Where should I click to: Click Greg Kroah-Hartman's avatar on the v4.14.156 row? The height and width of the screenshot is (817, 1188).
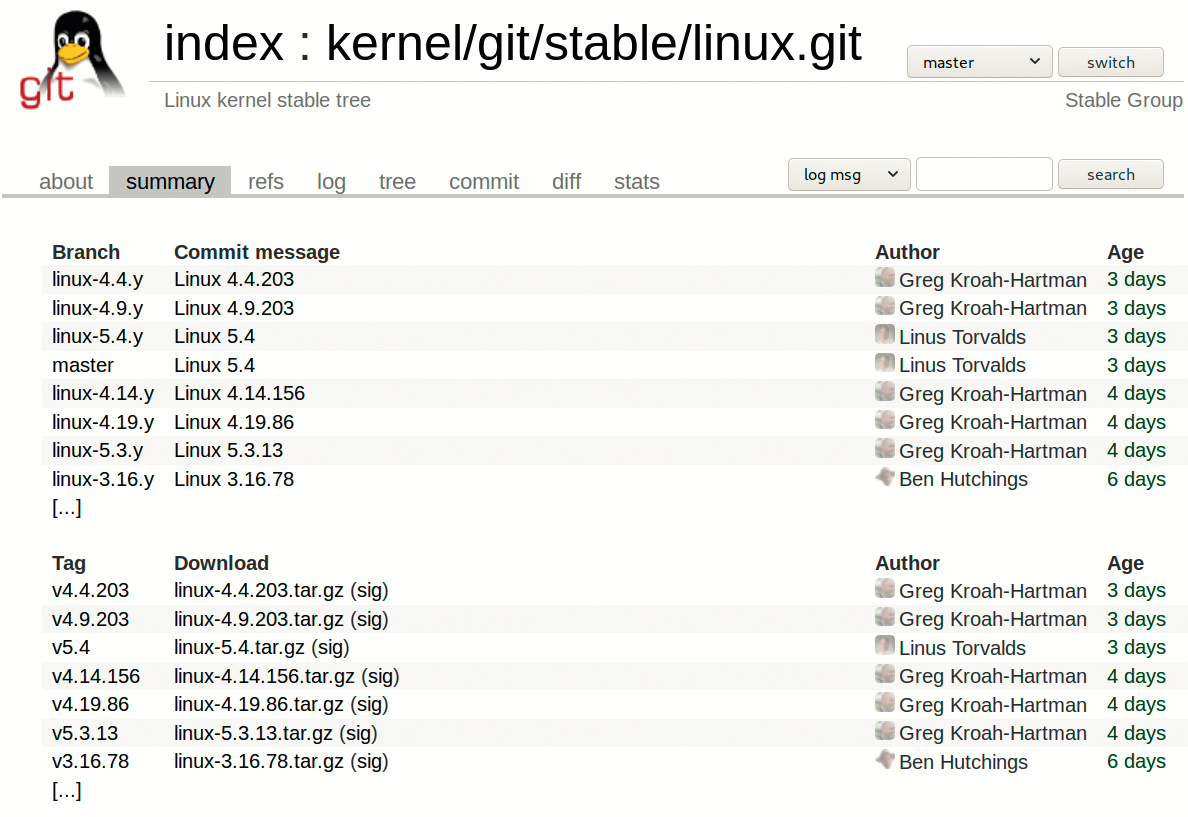(x=885, y=675)
